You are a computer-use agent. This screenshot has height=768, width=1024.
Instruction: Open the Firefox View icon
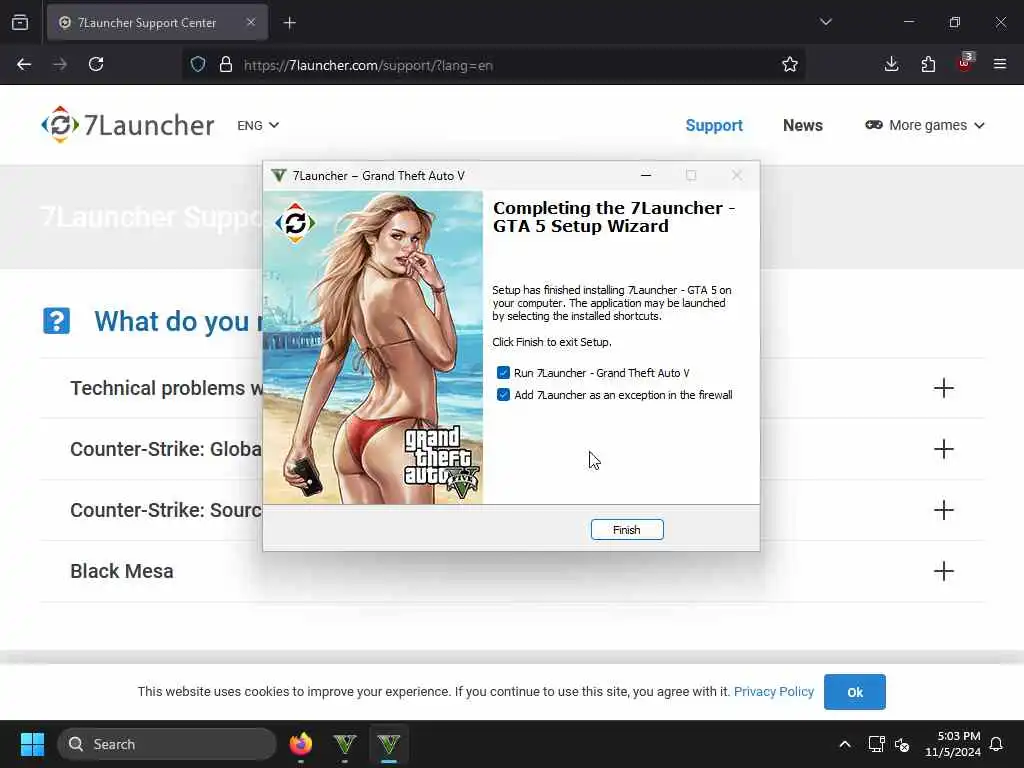click(20, 23)
